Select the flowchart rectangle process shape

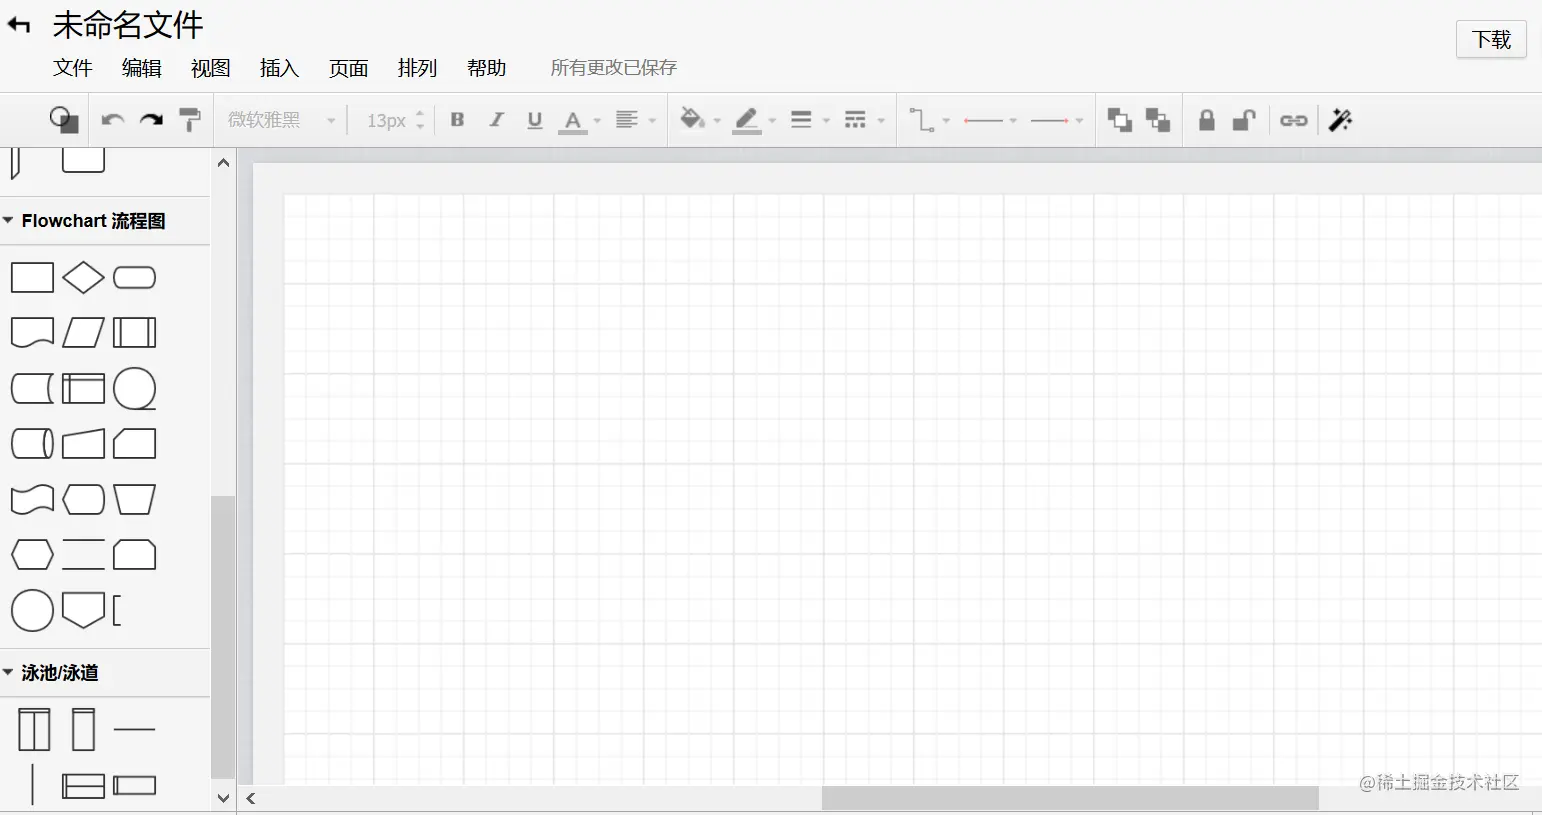tap(32, 278)
